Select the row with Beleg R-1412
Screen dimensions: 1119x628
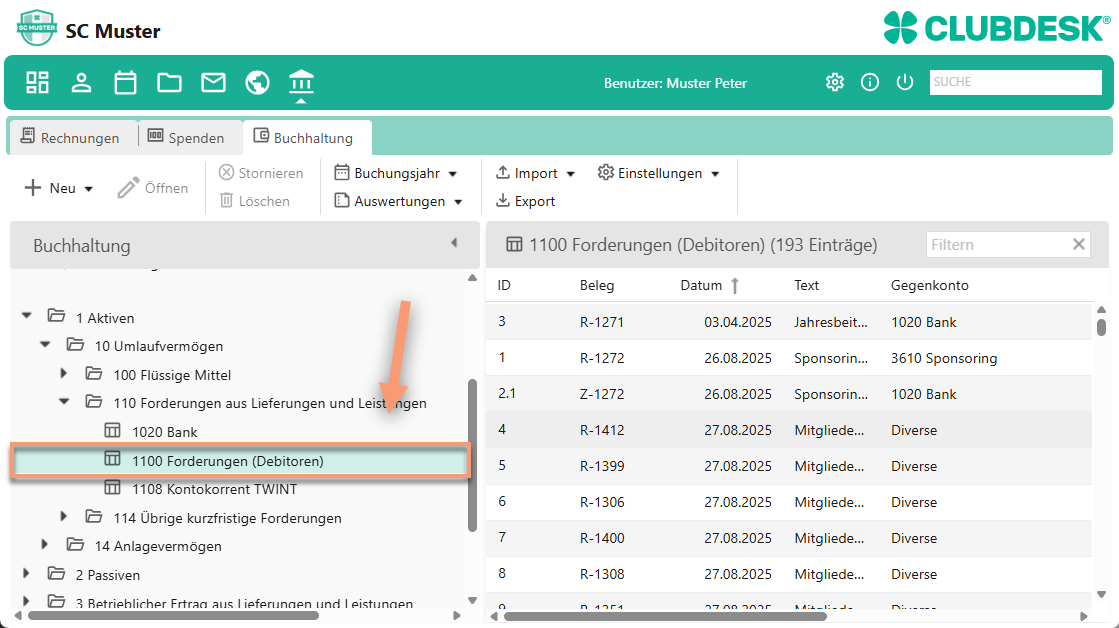click(x=789, y=430)
